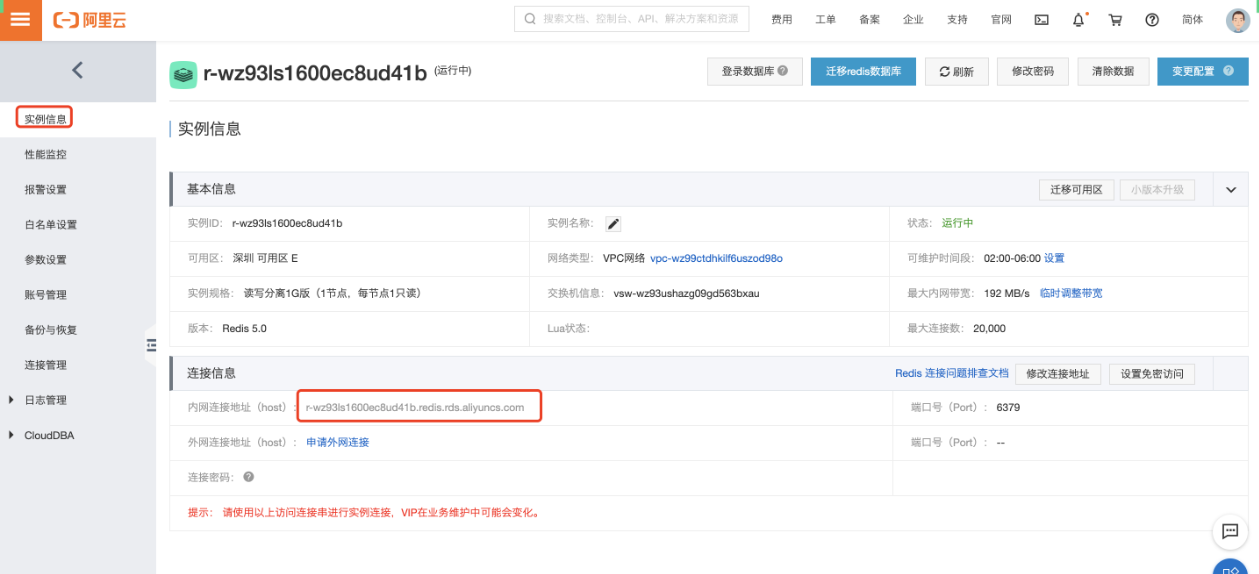Open the 企业 menu
The image size is (1259, 574).
click(913, 20)
